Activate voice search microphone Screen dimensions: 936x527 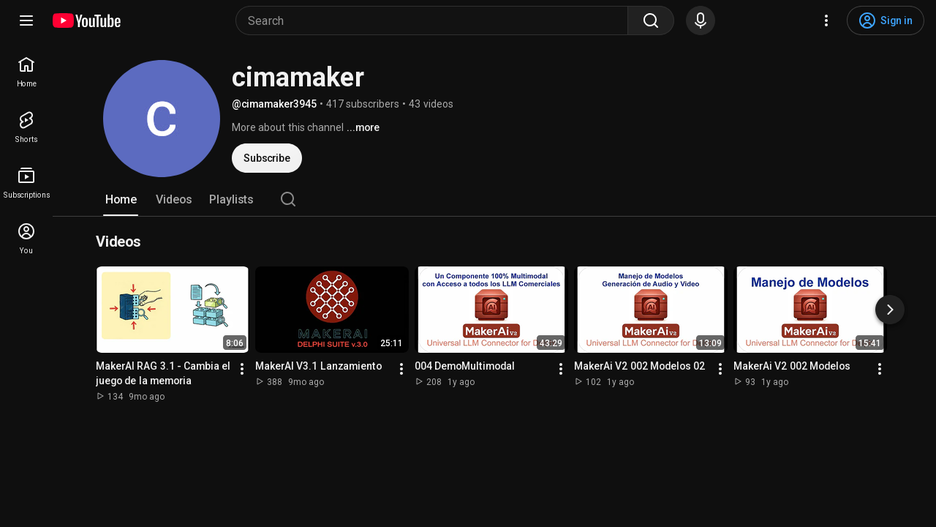[x=700, y=21]
